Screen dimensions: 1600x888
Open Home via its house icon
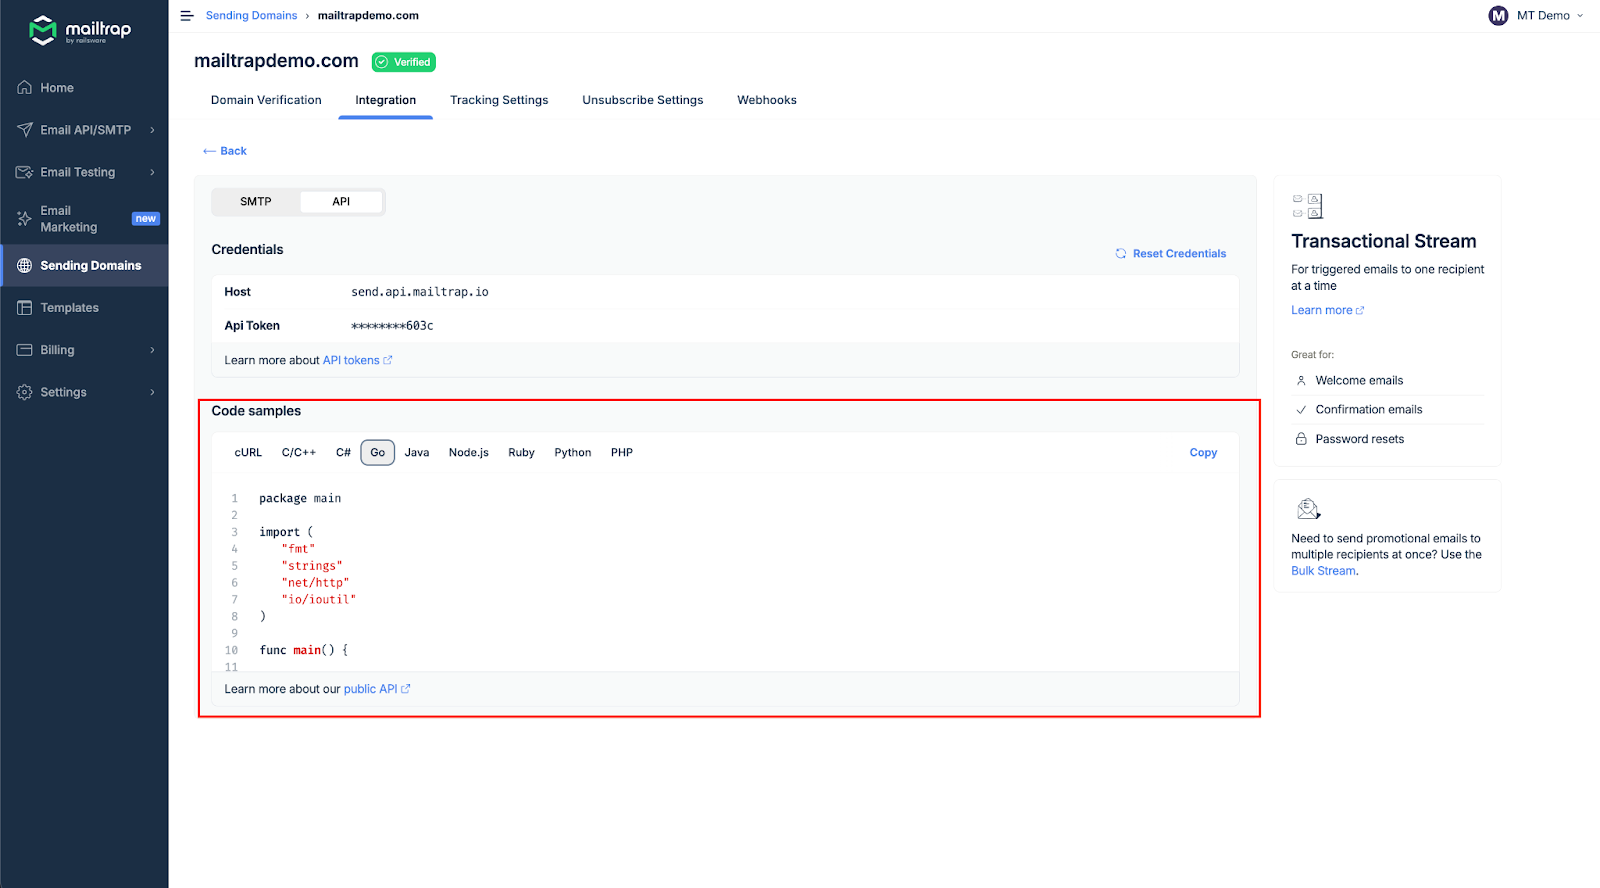pyautogui.click(x=25, y=88)
